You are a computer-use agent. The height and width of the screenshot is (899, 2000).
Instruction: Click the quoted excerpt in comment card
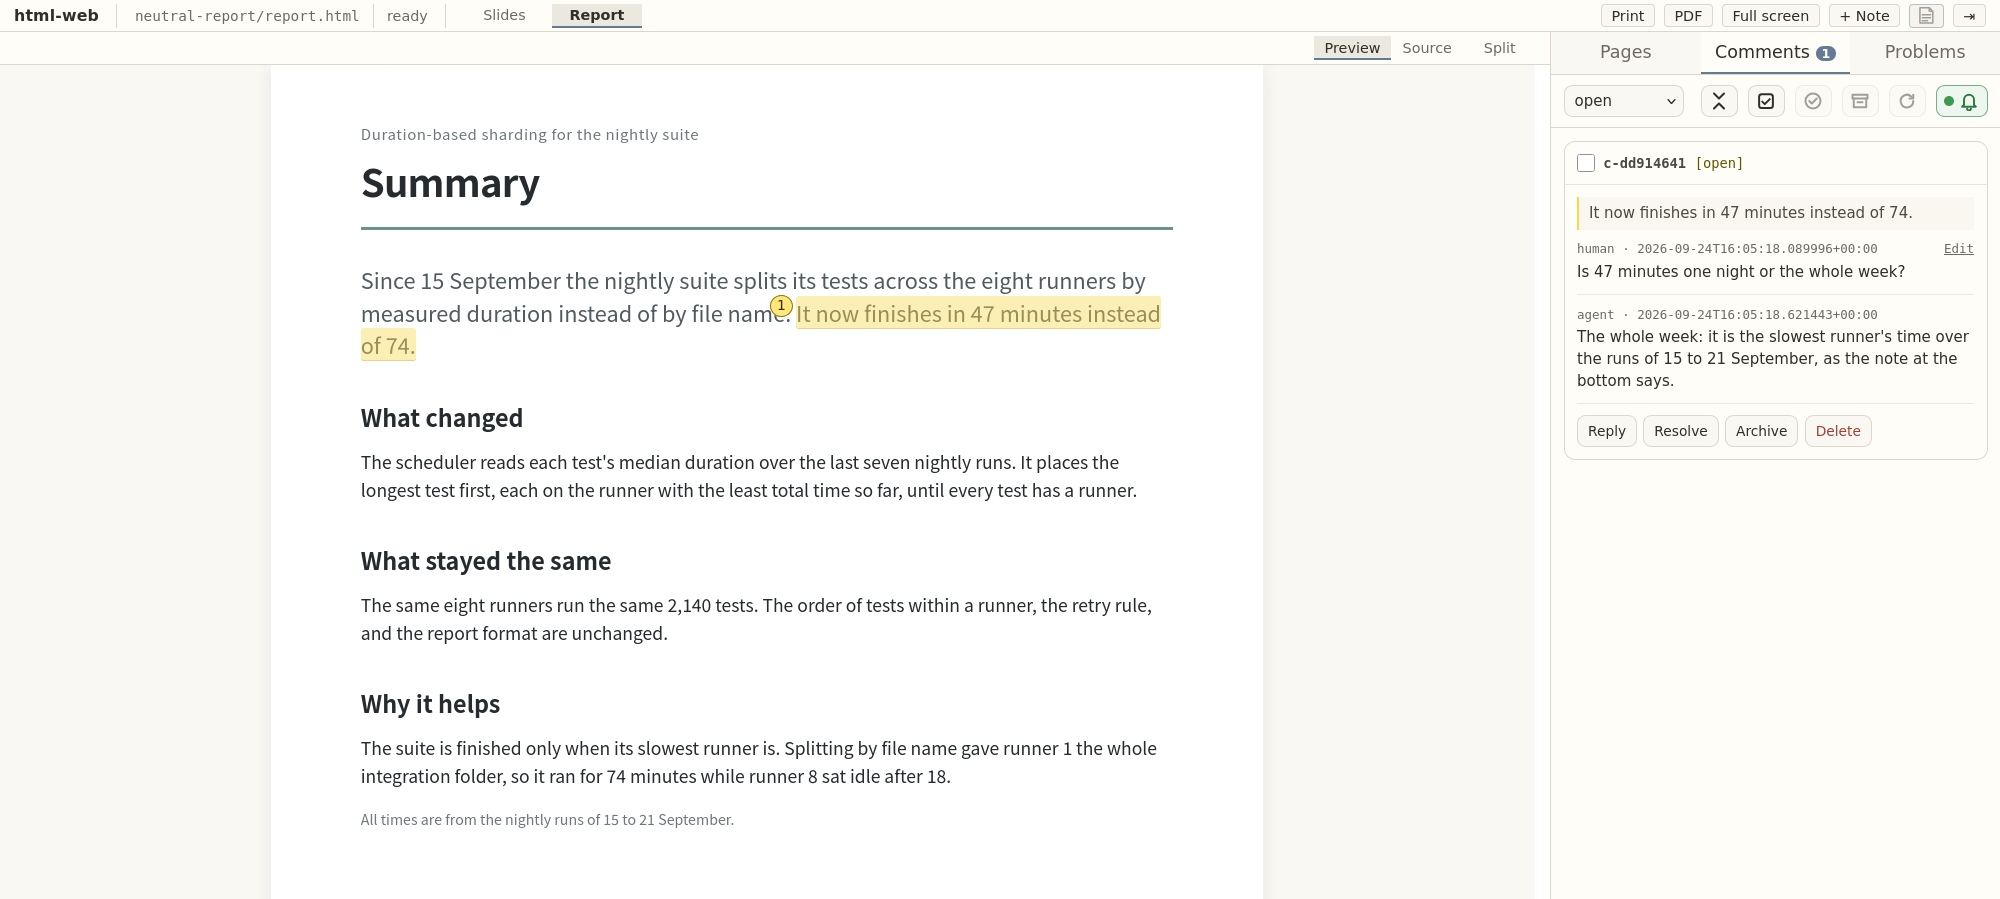pyautogui.click(x=1775, y=213)
